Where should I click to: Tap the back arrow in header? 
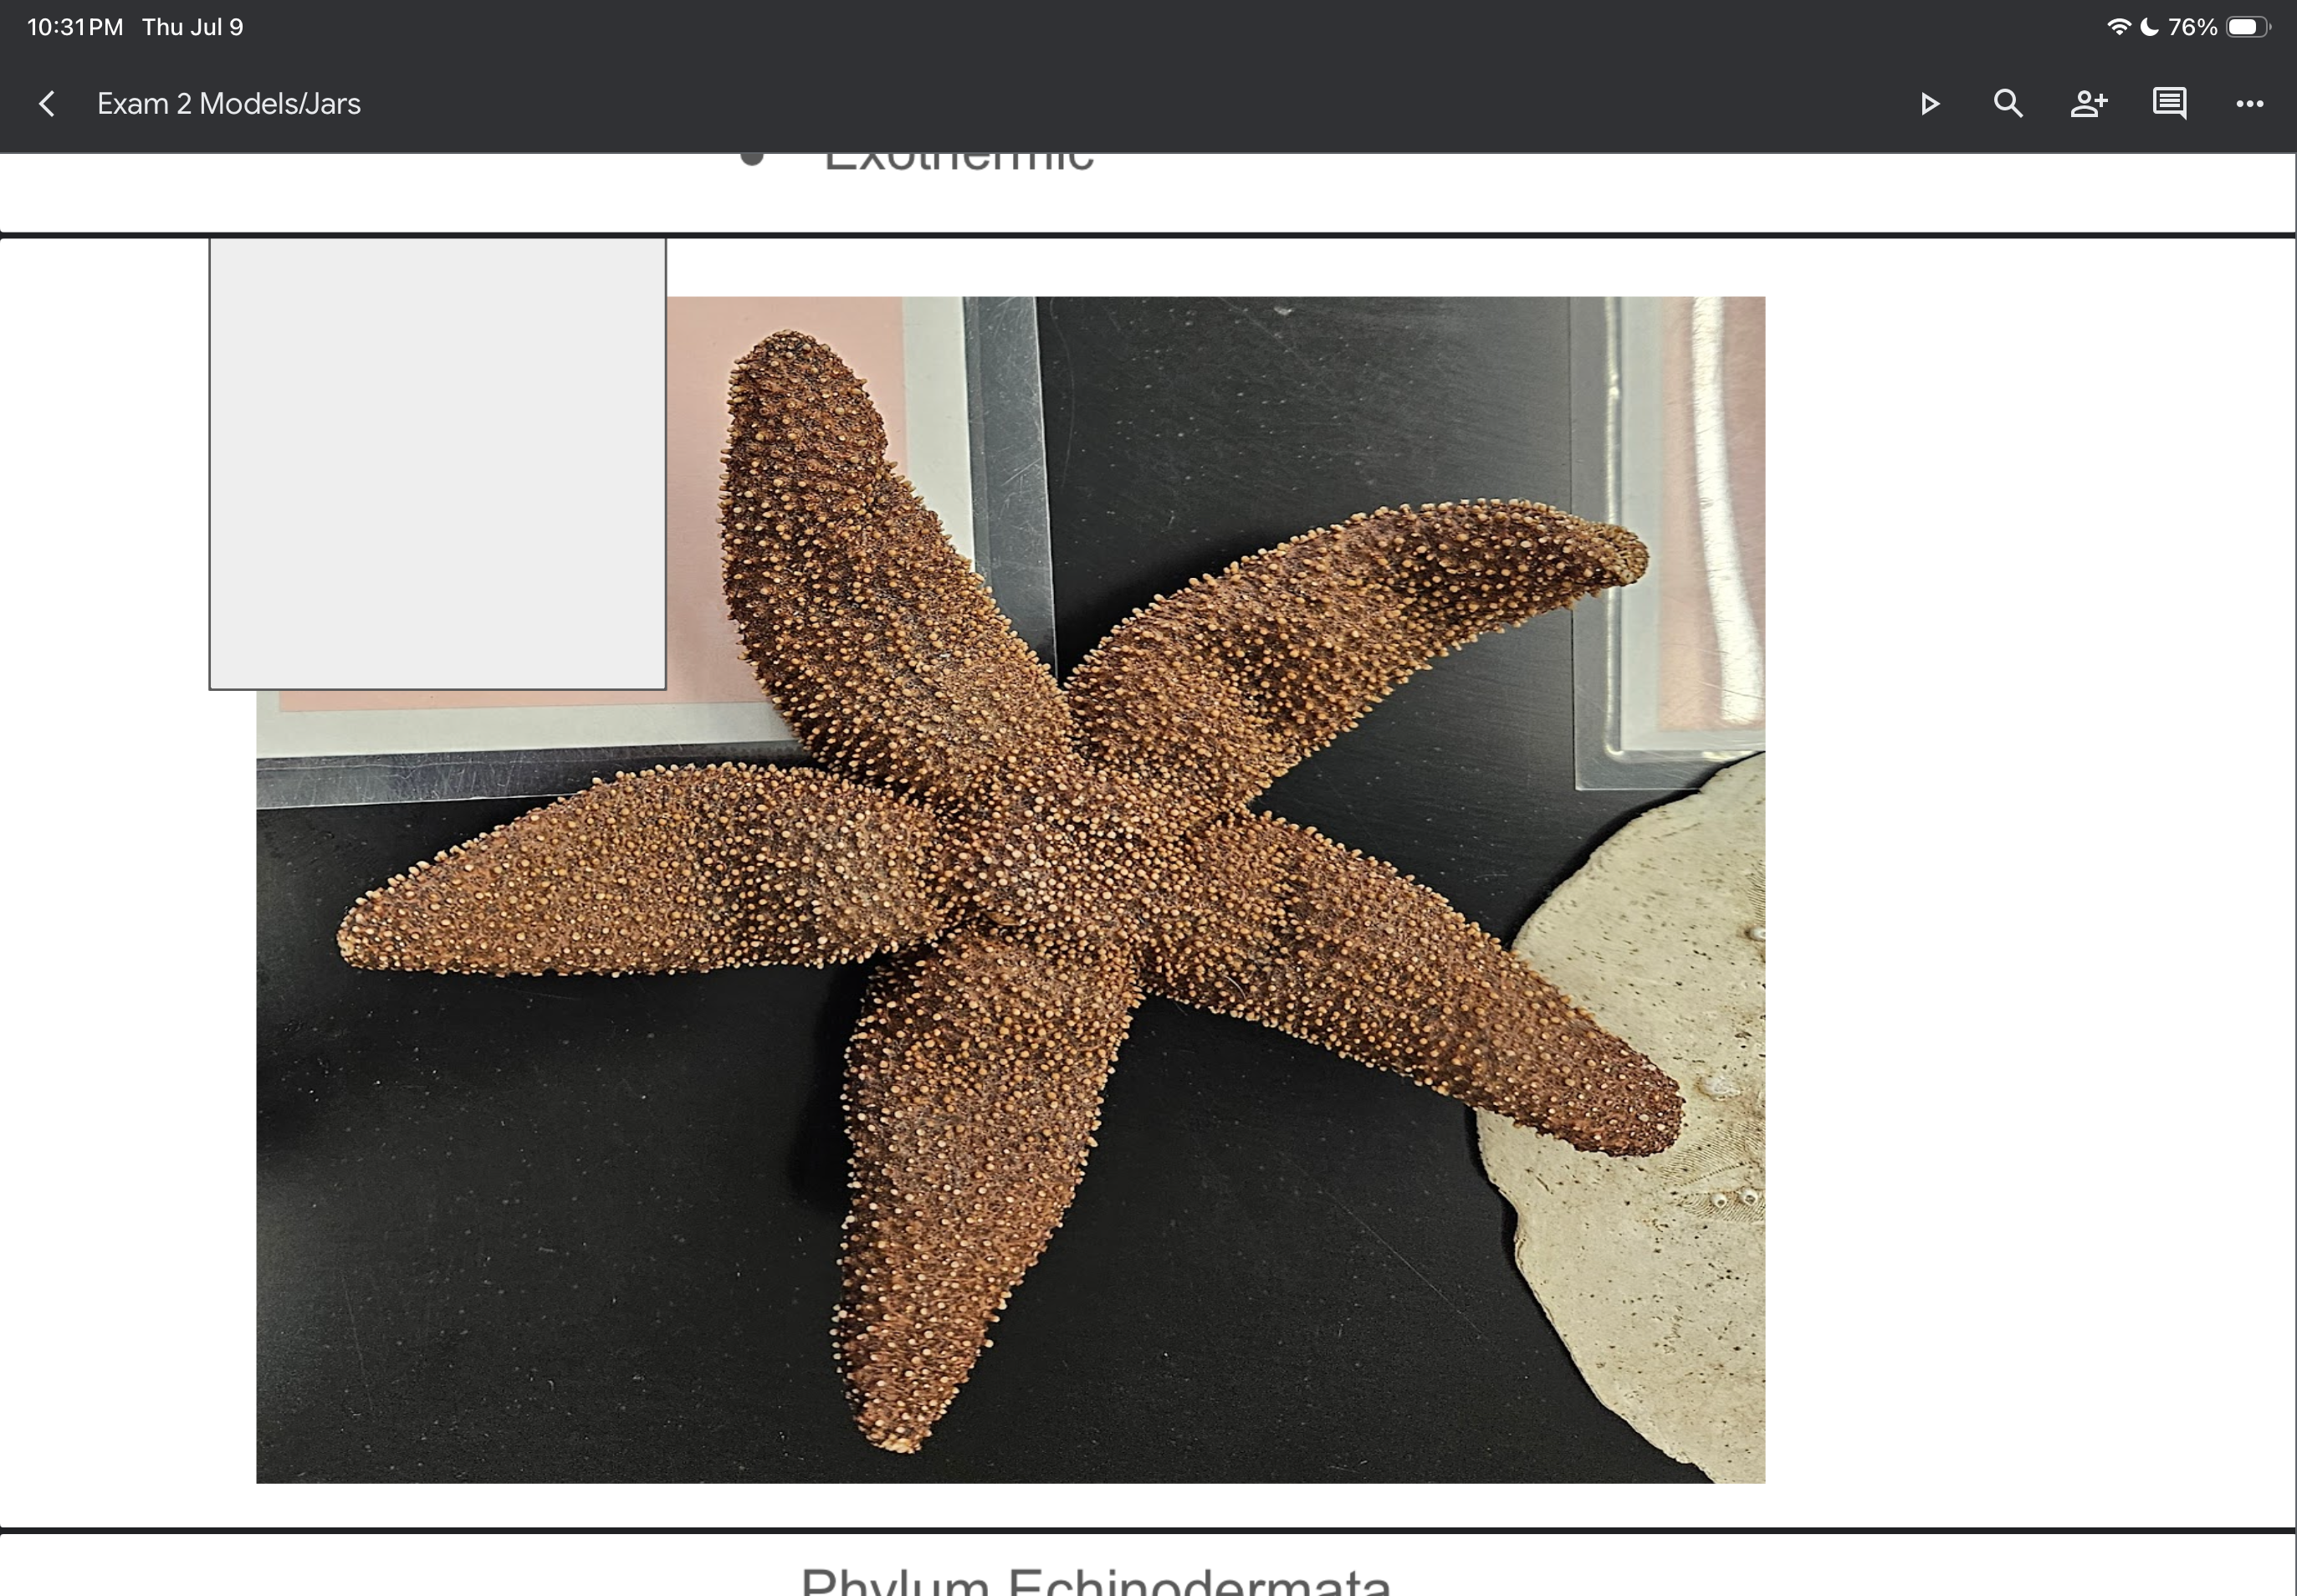[x=47, y=104]
